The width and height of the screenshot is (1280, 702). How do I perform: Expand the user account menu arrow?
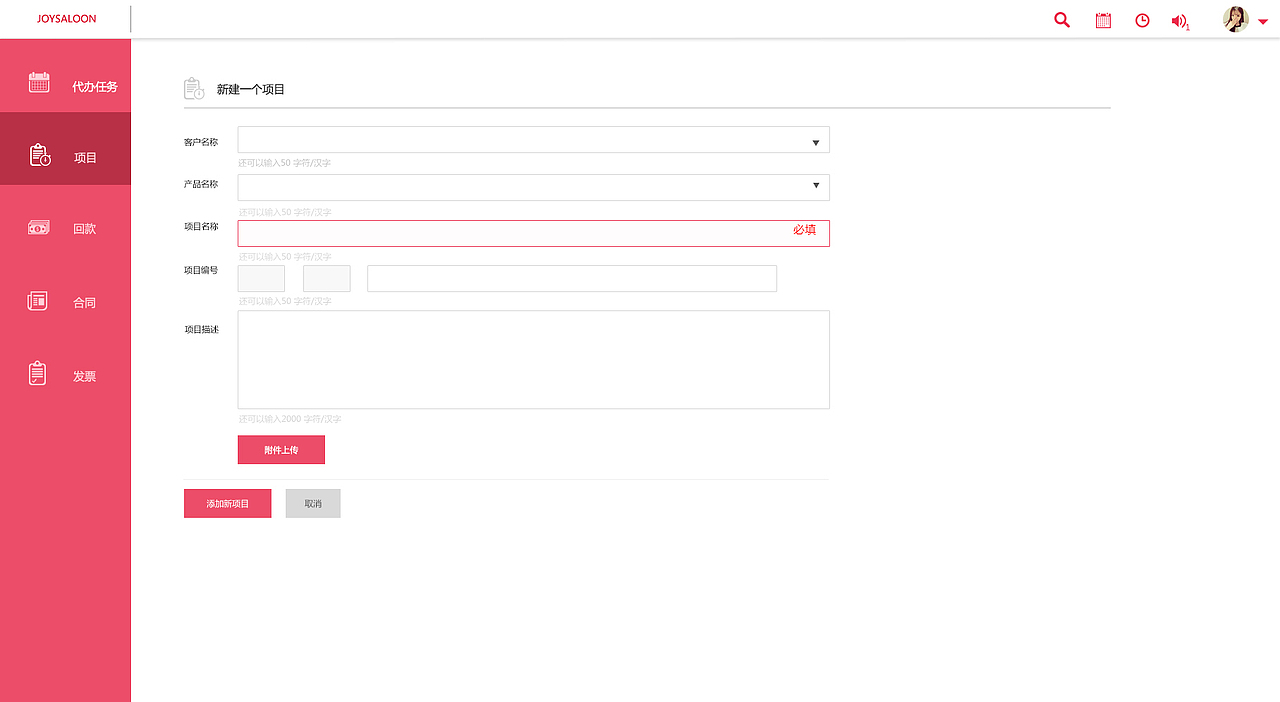tap(1263, 22)
